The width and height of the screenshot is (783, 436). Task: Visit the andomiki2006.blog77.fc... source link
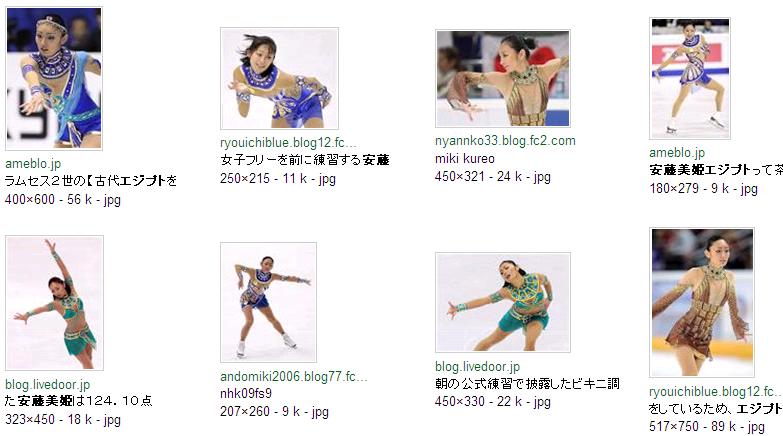tap(294, 377)
